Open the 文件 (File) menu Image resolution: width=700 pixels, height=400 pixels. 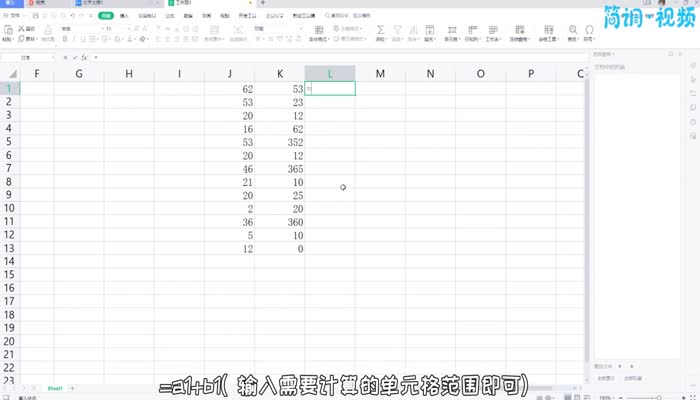[x=14, y=17]
